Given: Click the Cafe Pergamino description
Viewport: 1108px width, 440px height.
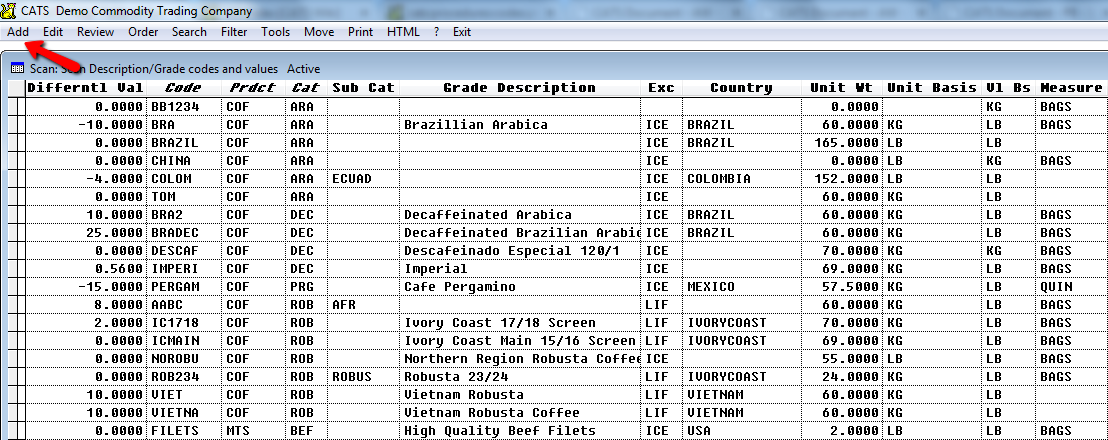Looking at the screenshot, I should [x=459, y=287].
